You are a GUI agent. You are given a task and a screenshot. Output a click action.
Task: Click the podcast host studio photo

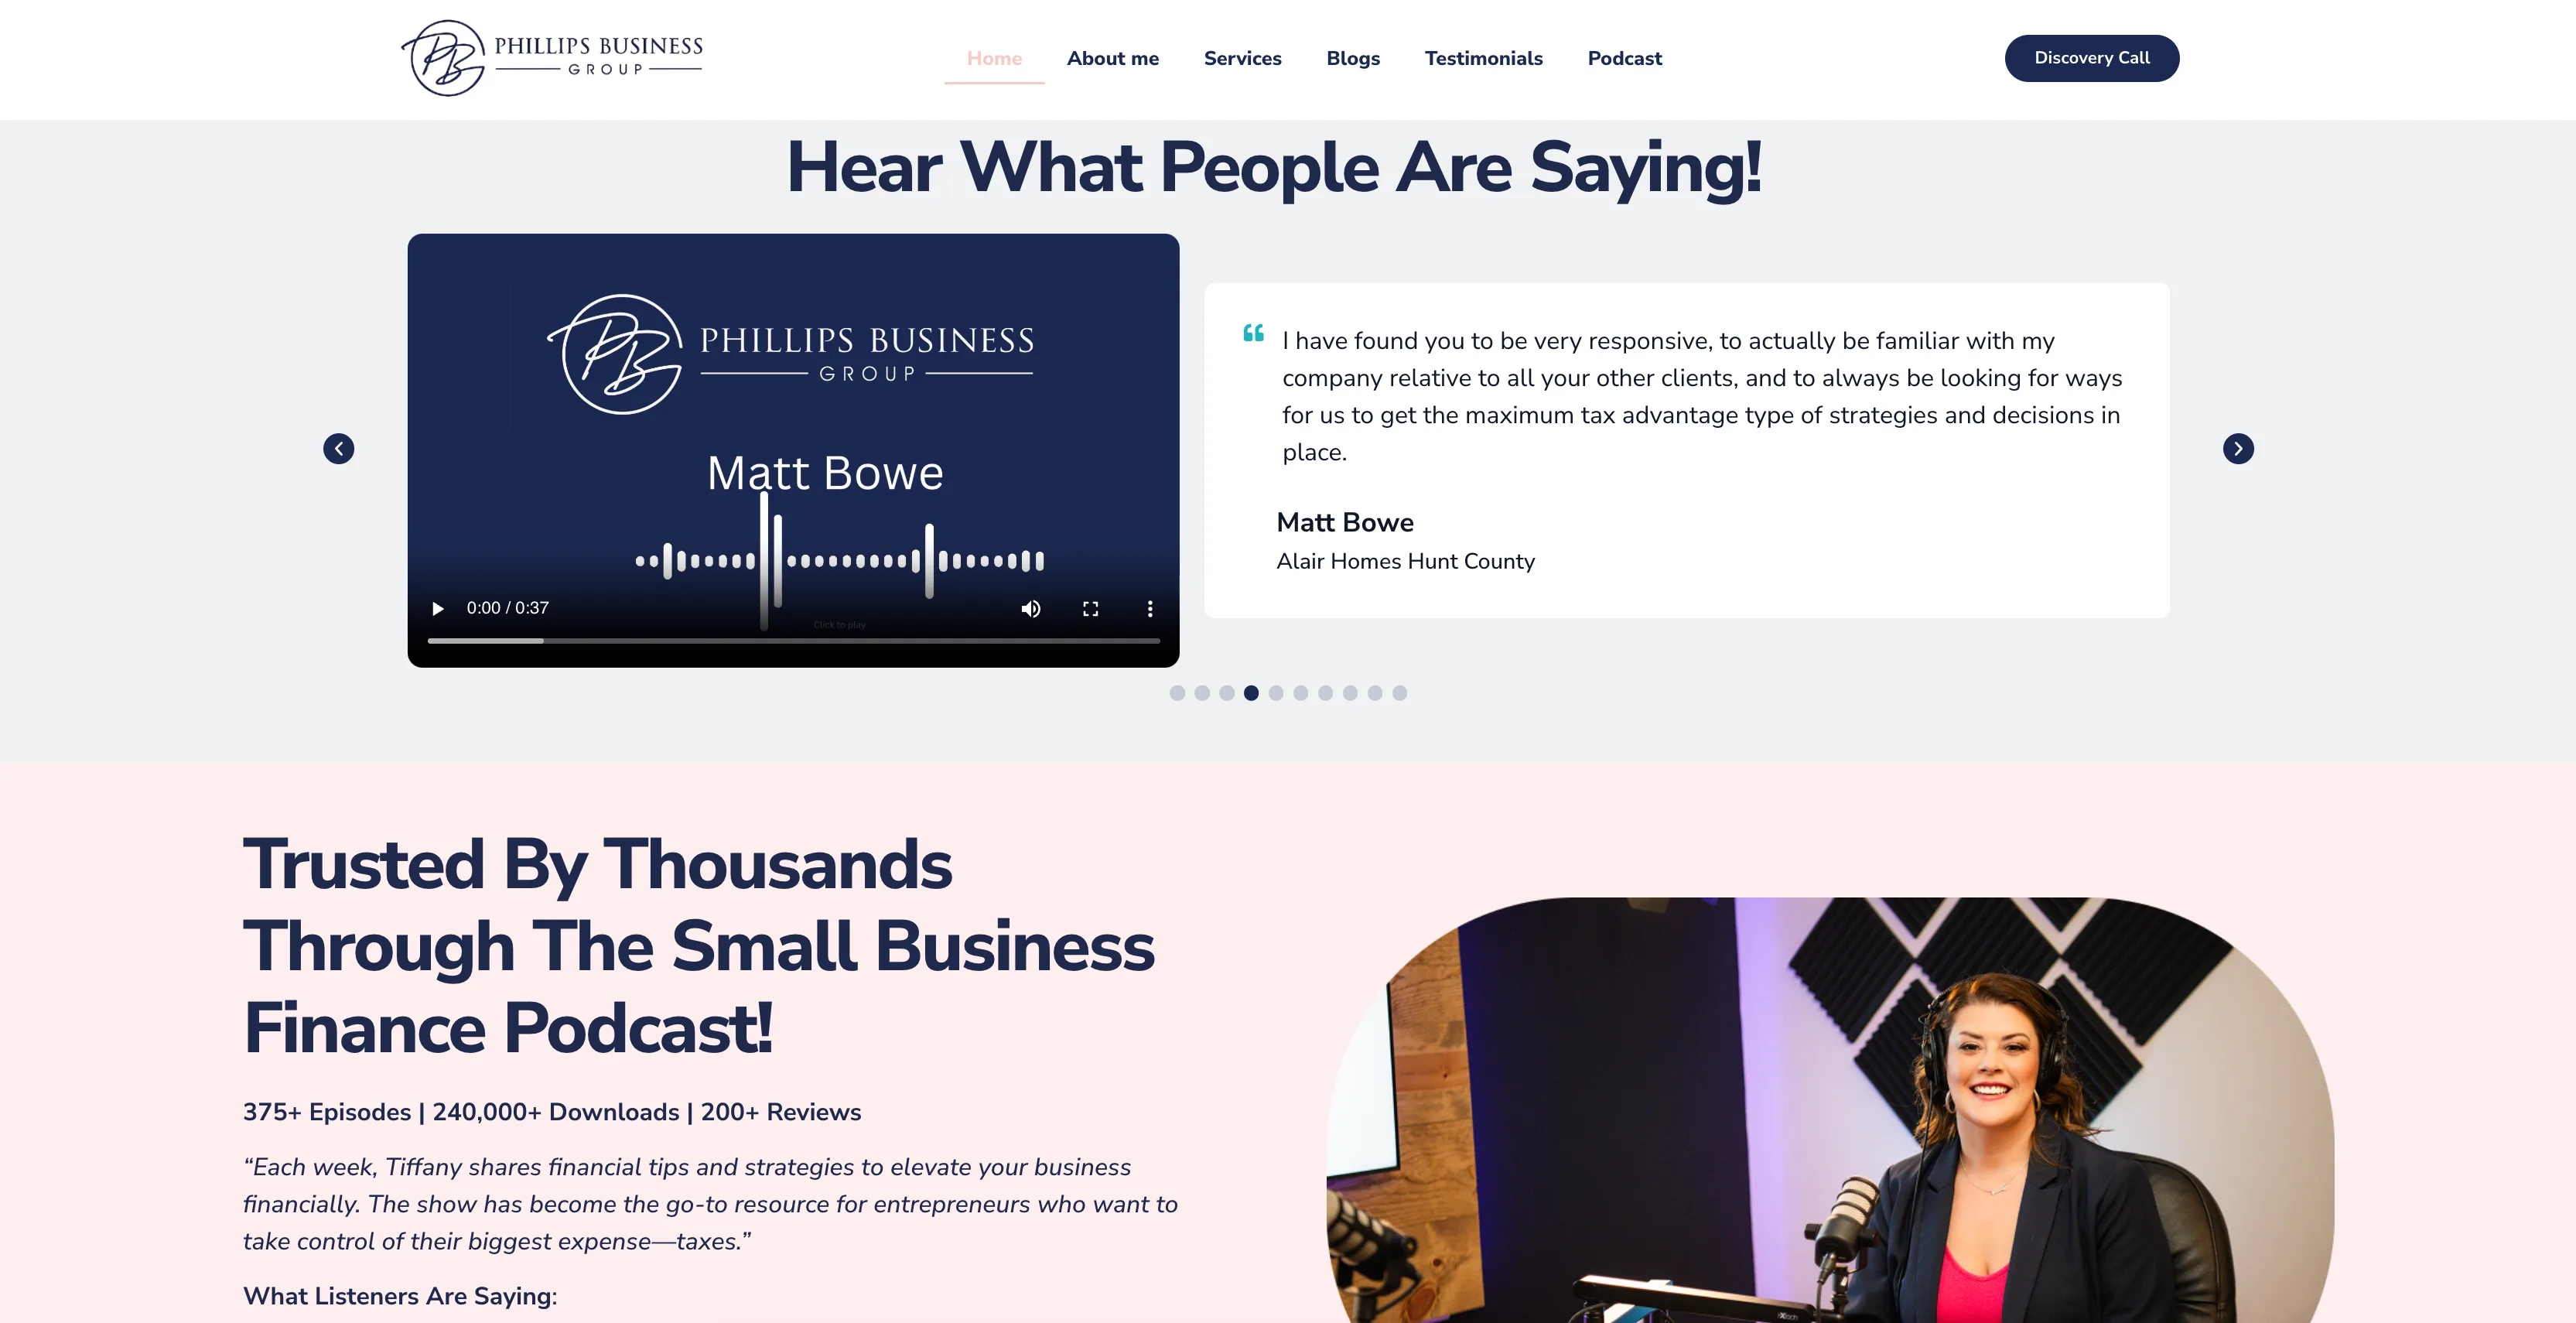click(1830, 1110)
